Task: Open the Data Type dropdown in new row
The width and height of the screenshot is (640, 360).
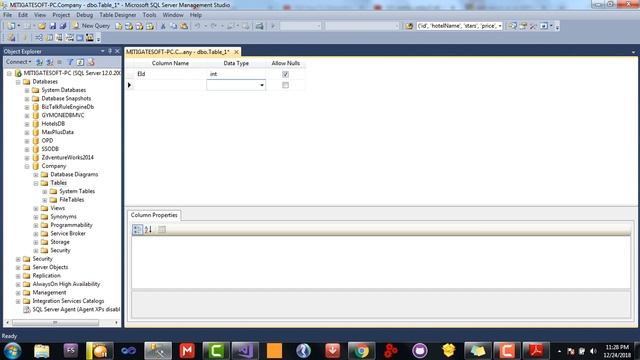Action: tap(262, 85)
